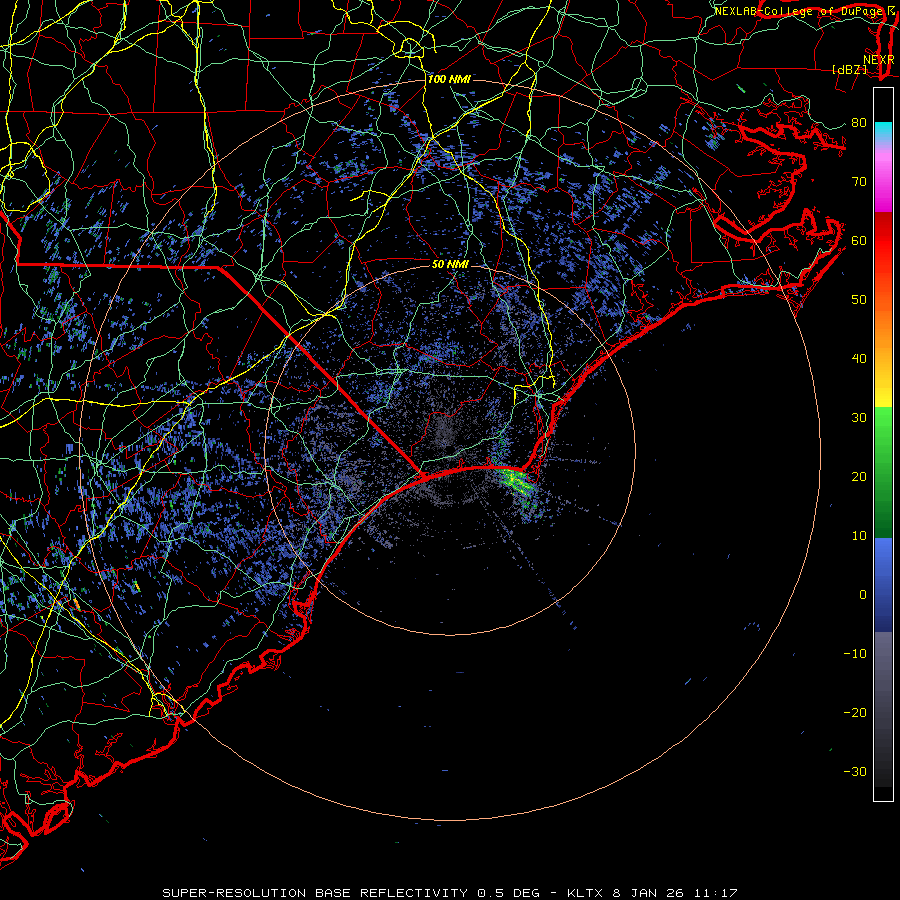This screenshot has height=900, width=900.
Task: Click the NEXR label above the scale
Action: (x=878, y=59)
